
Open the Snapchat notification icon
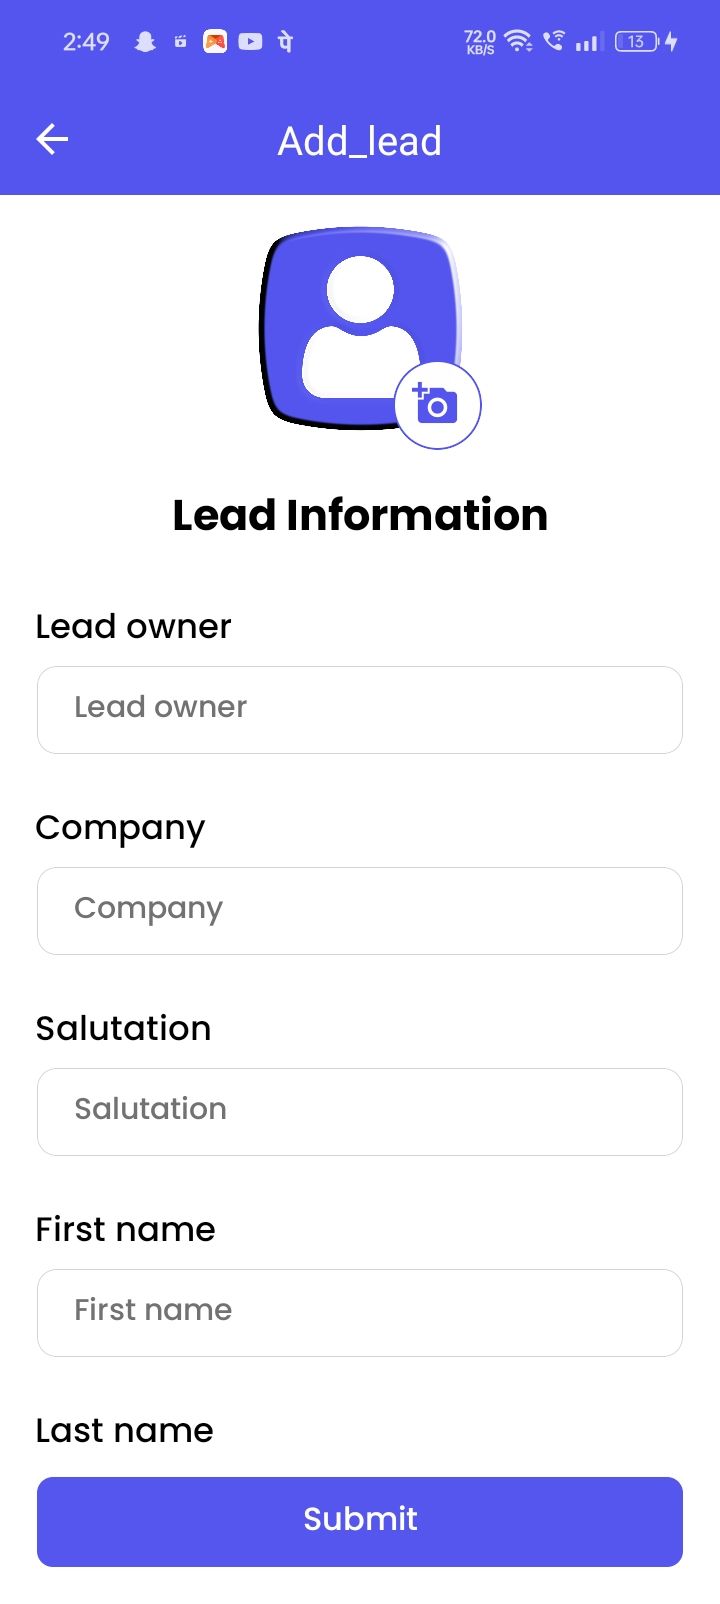(145, 41)
